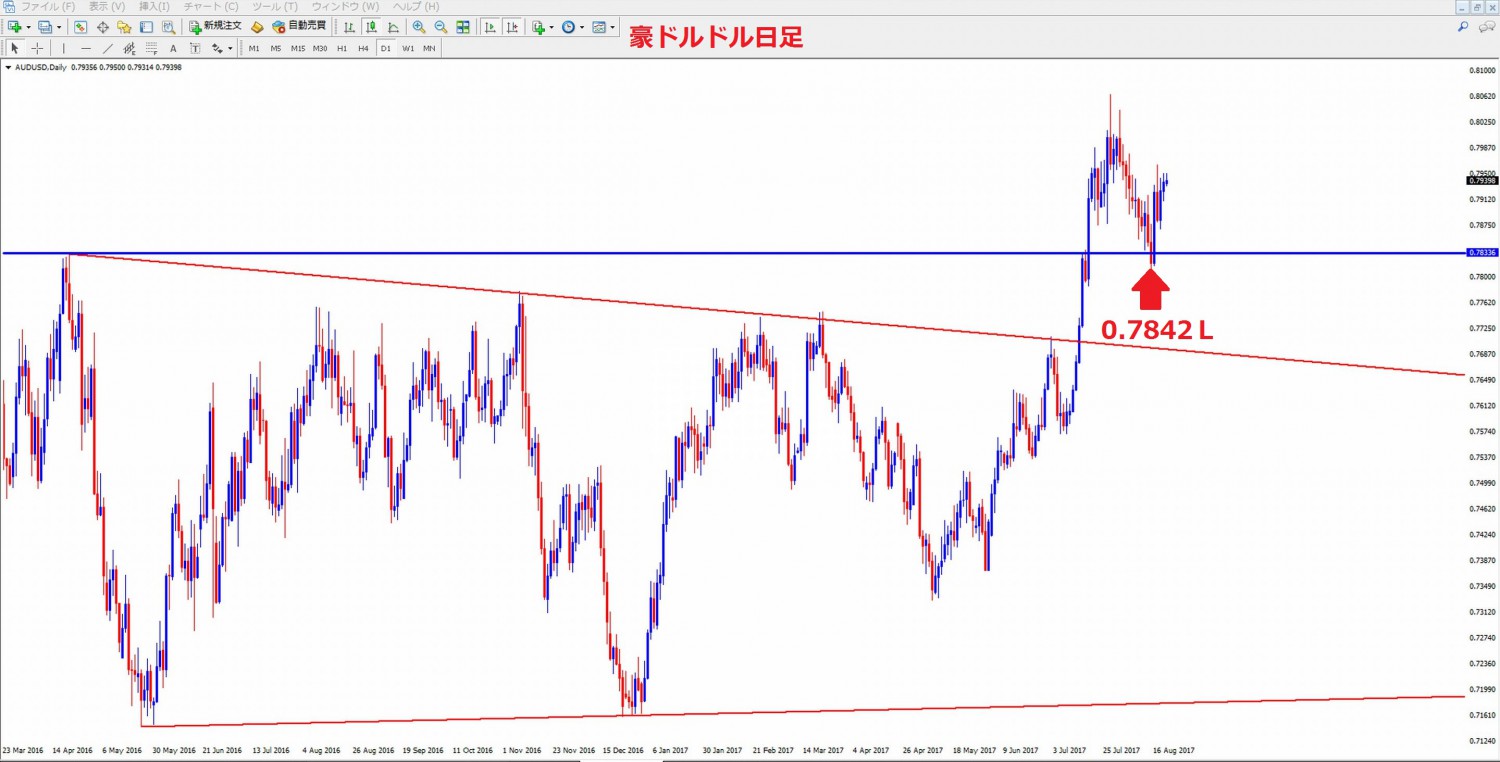The height and width of the screenshot is (762, 1500).
Task: Select the Fibonacci retracement tool
Action: pos(151,48)
